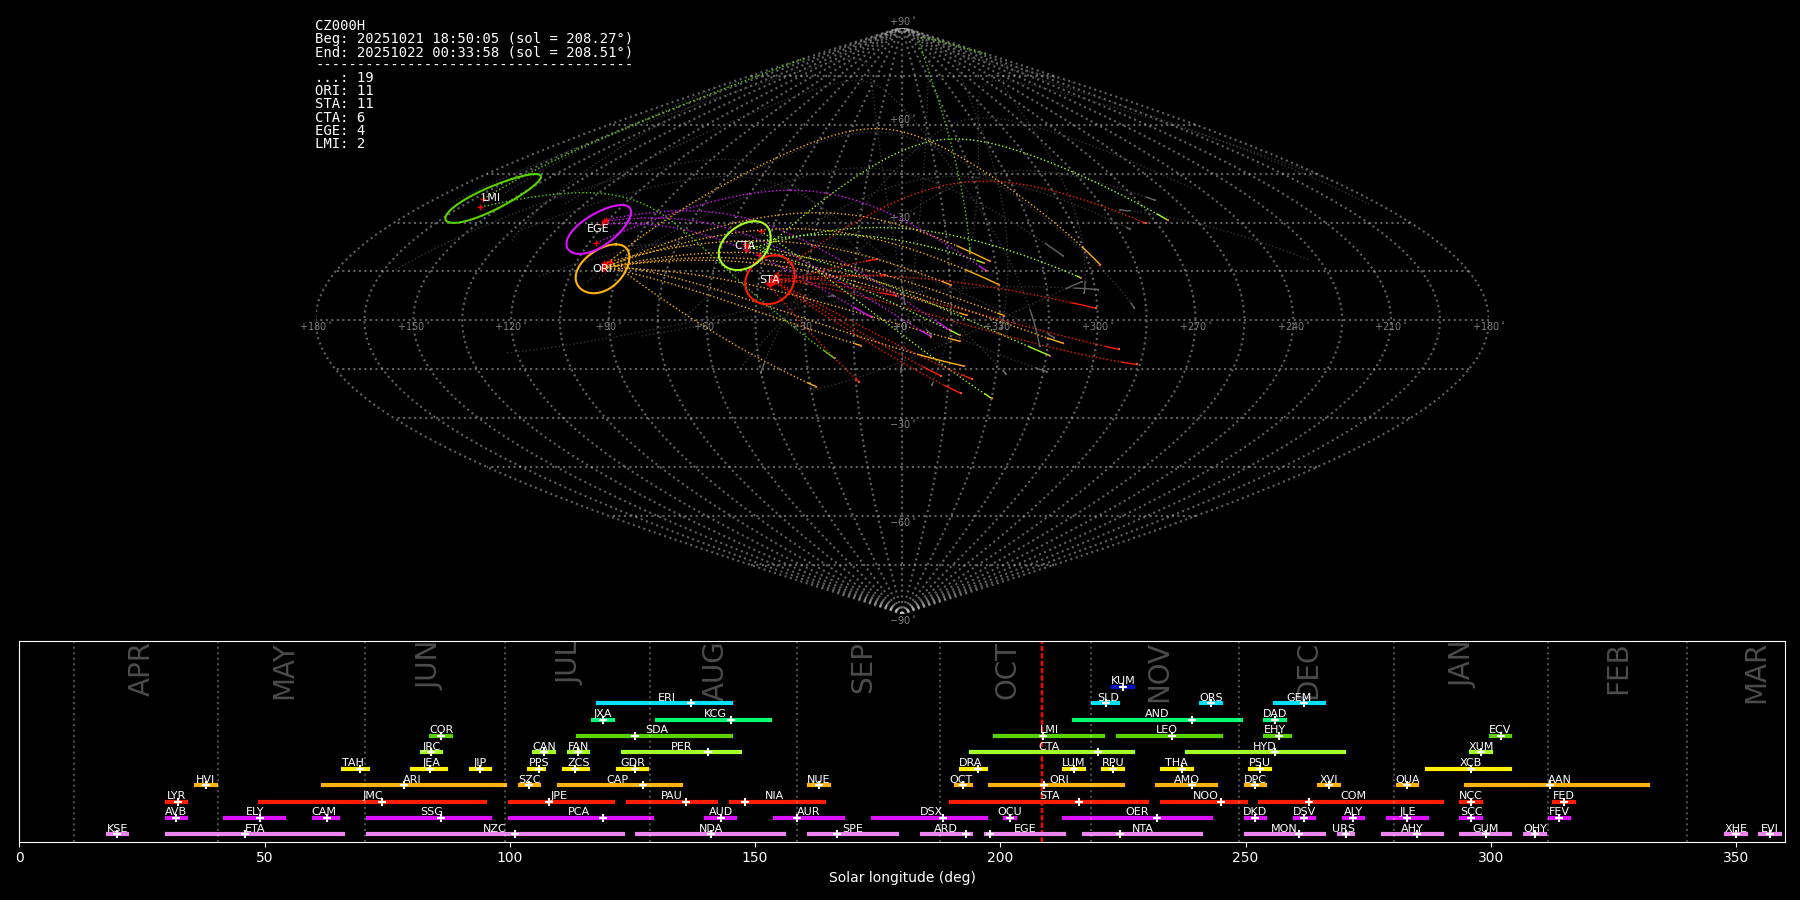Click the GEM shower label in the timeline
1800x900 pixels.
[1298, 698]
